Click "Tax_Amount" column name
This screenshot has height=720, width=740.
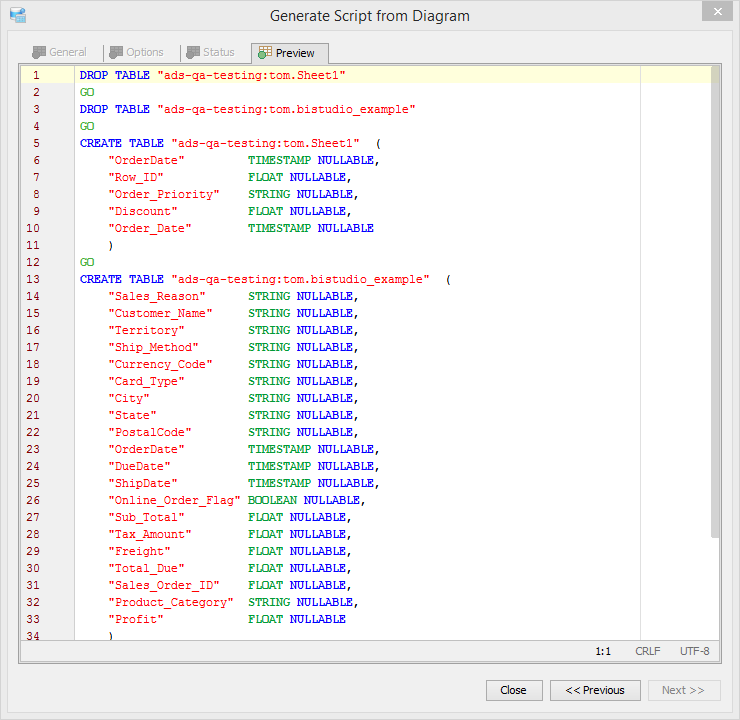(x=150, y=534)
